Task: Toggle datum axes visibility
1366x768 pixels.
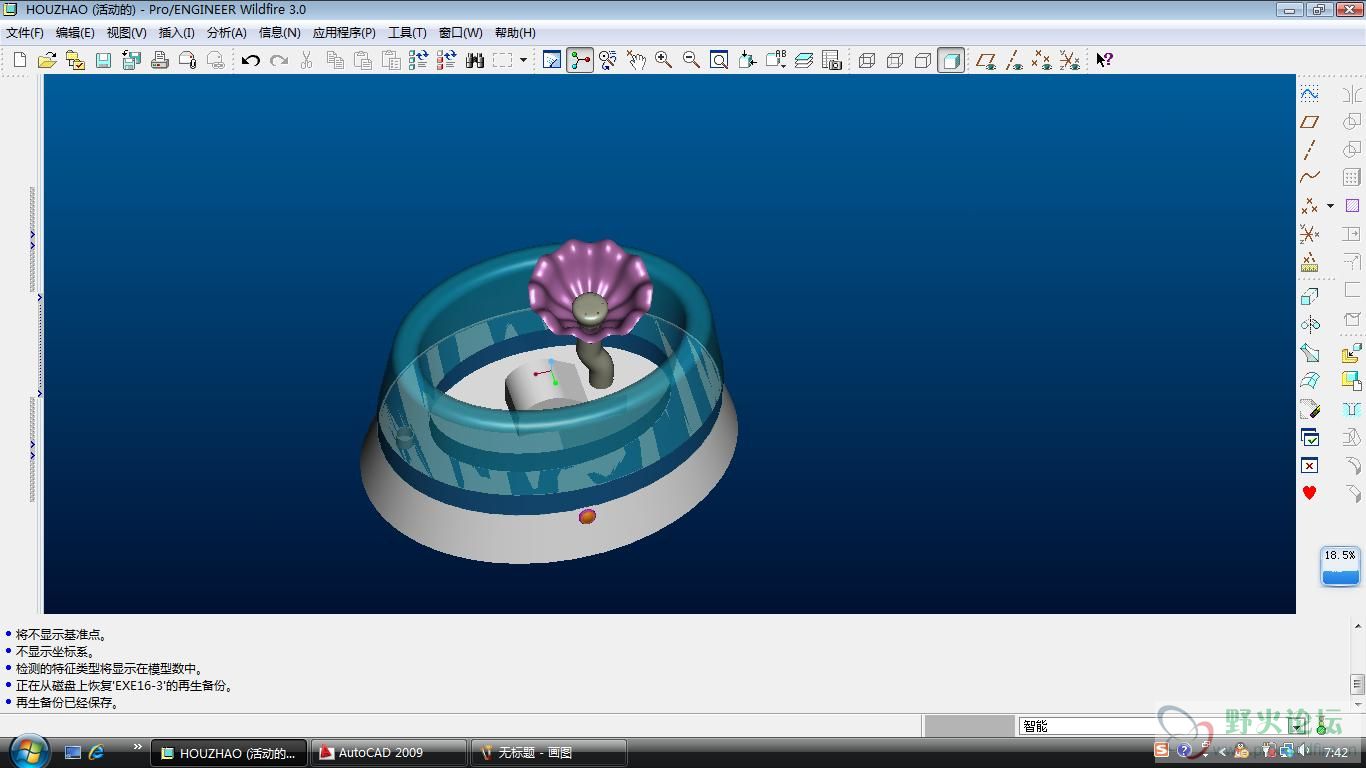Action: point(1014,60)
